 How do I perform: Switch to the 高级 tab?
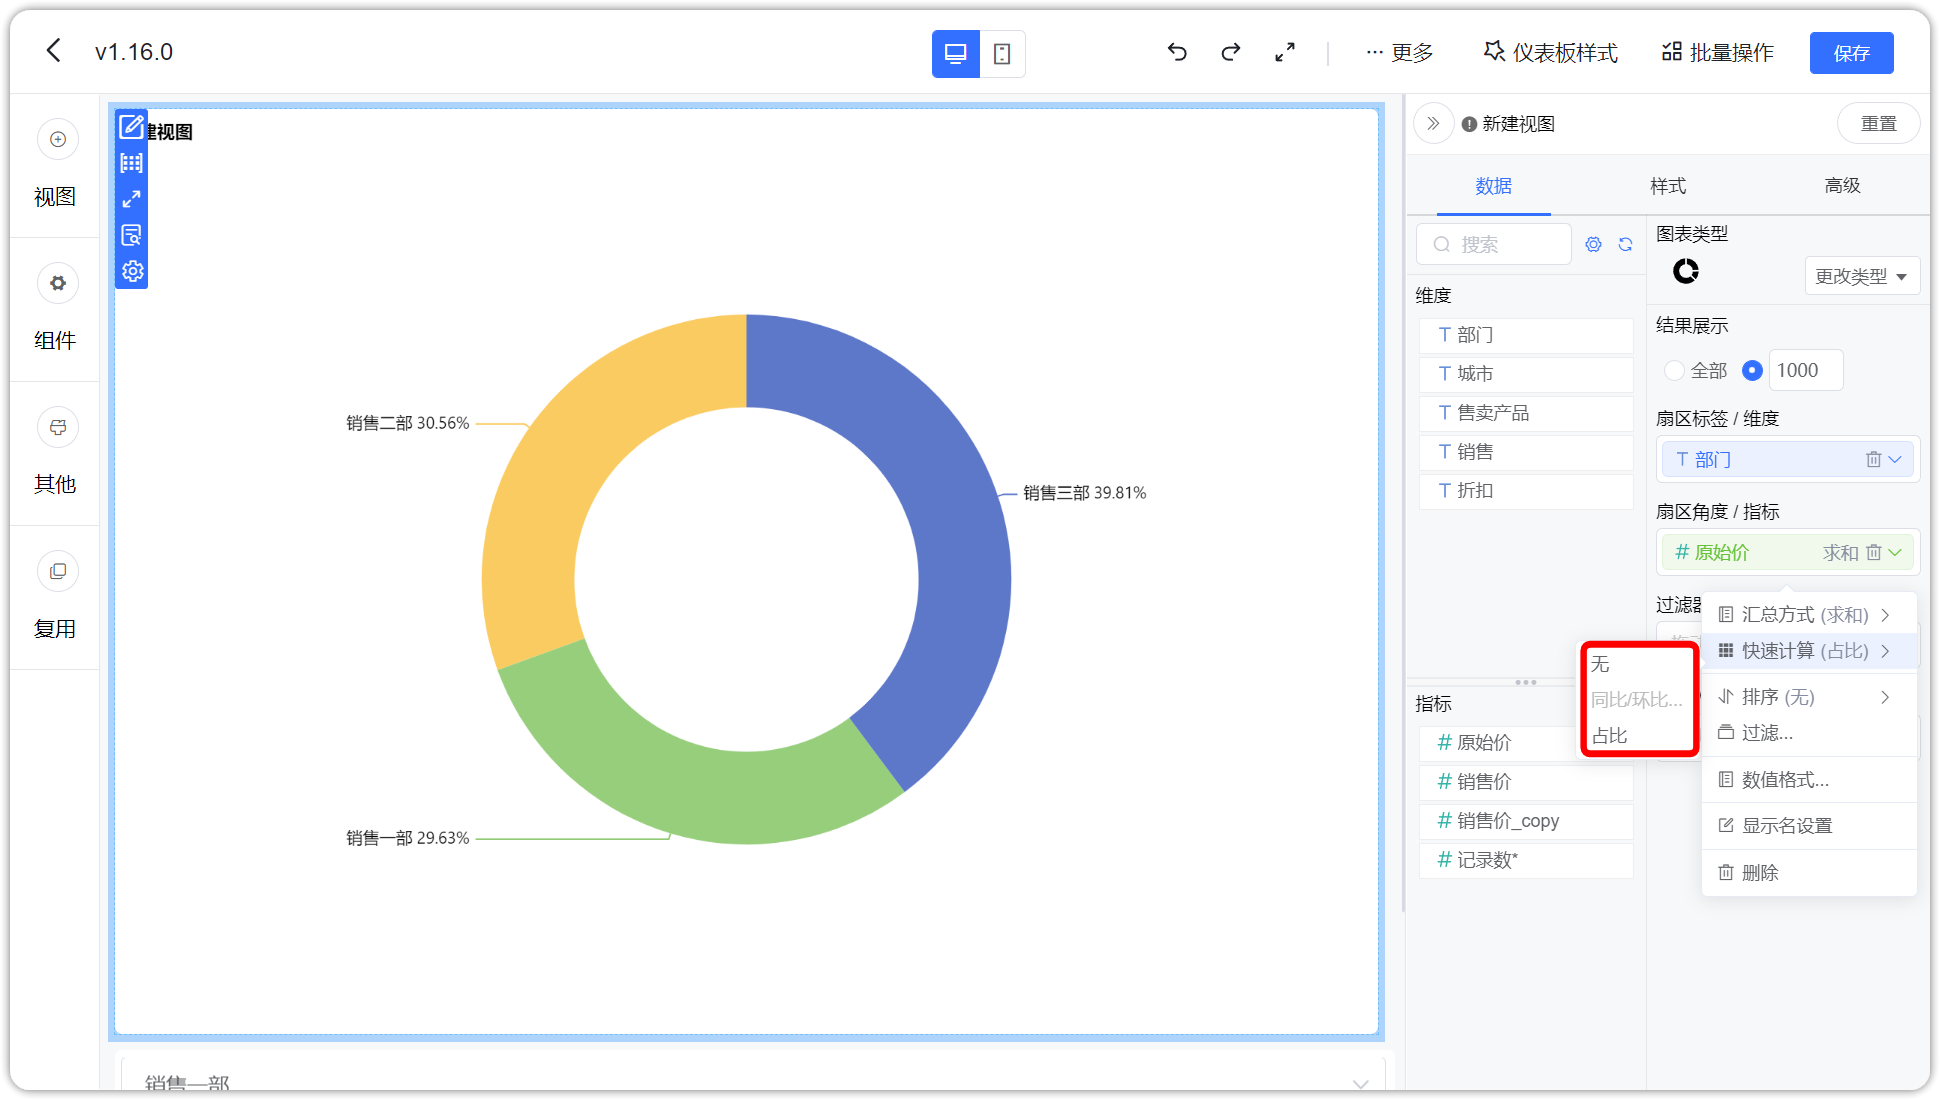(1842, 186)
